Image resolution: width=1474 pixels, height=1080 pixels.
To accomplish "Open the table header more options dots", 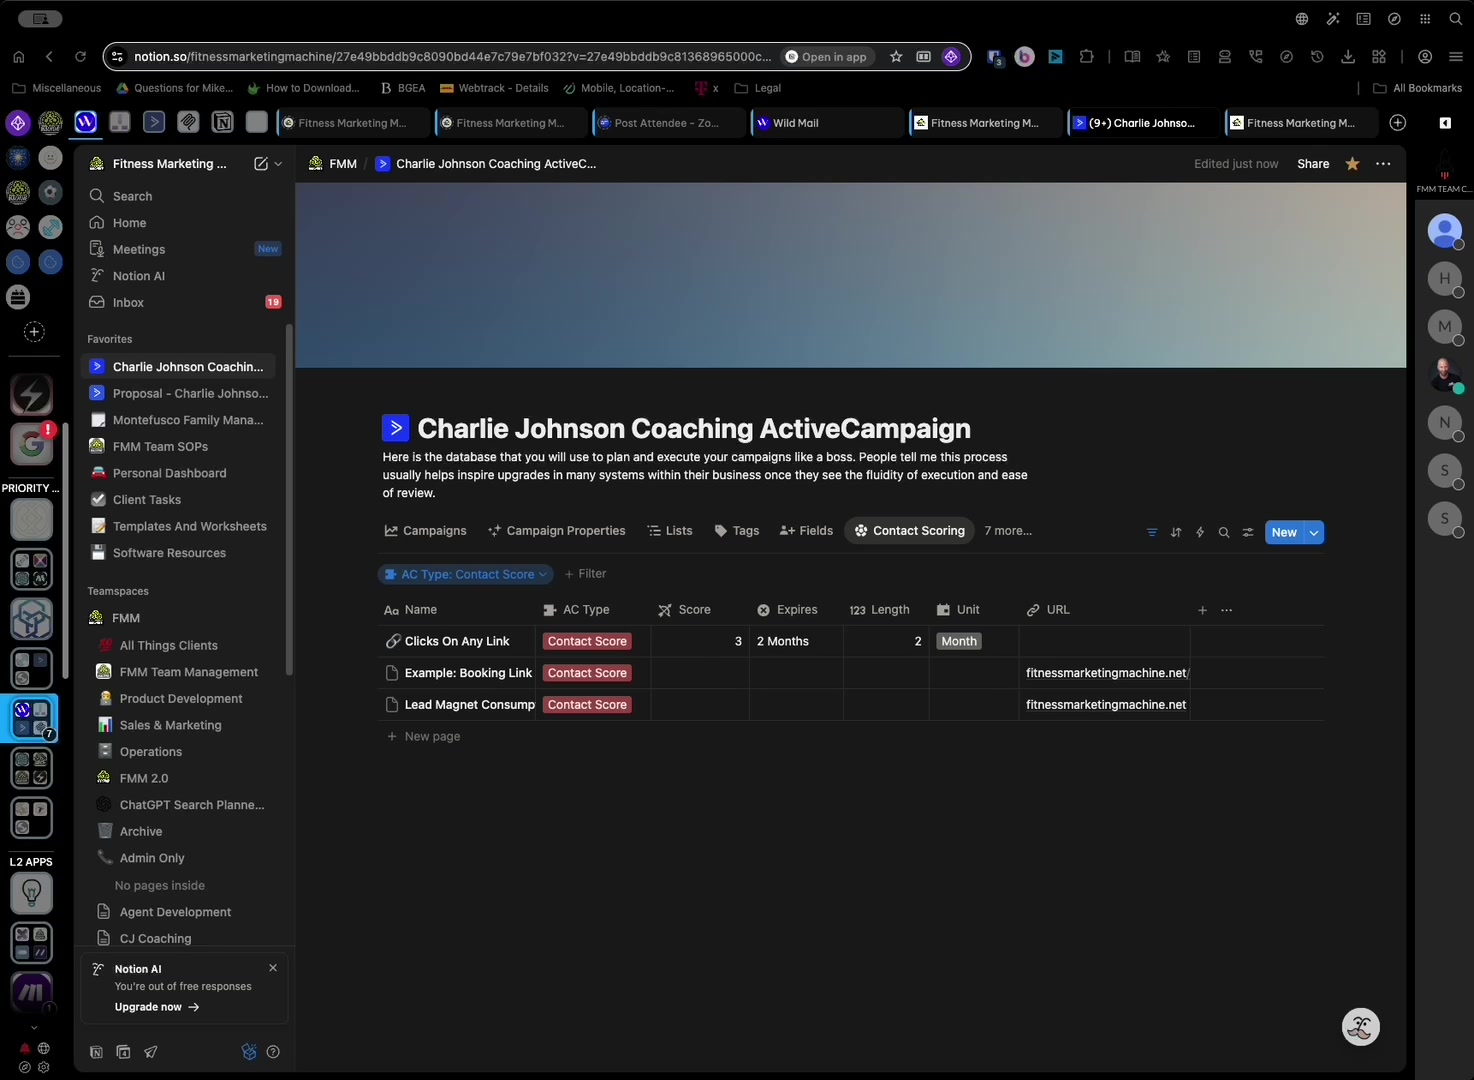I will click(x=1227, y=610).
